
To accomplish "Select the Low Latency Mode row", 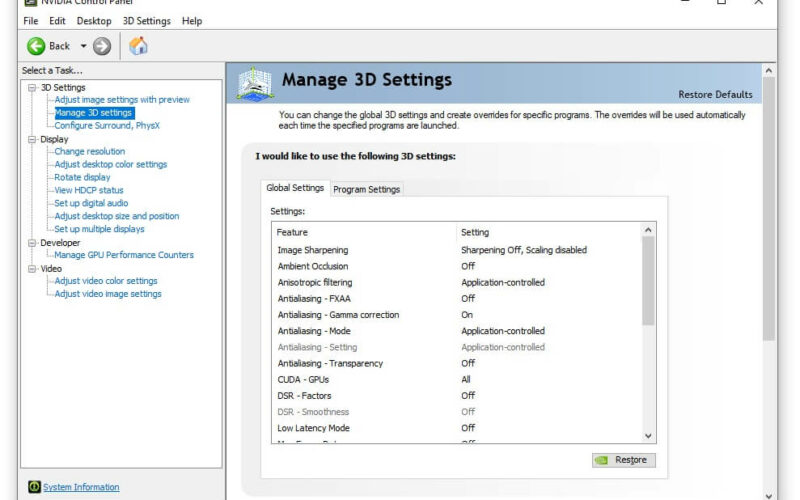I will pos(457,428).
